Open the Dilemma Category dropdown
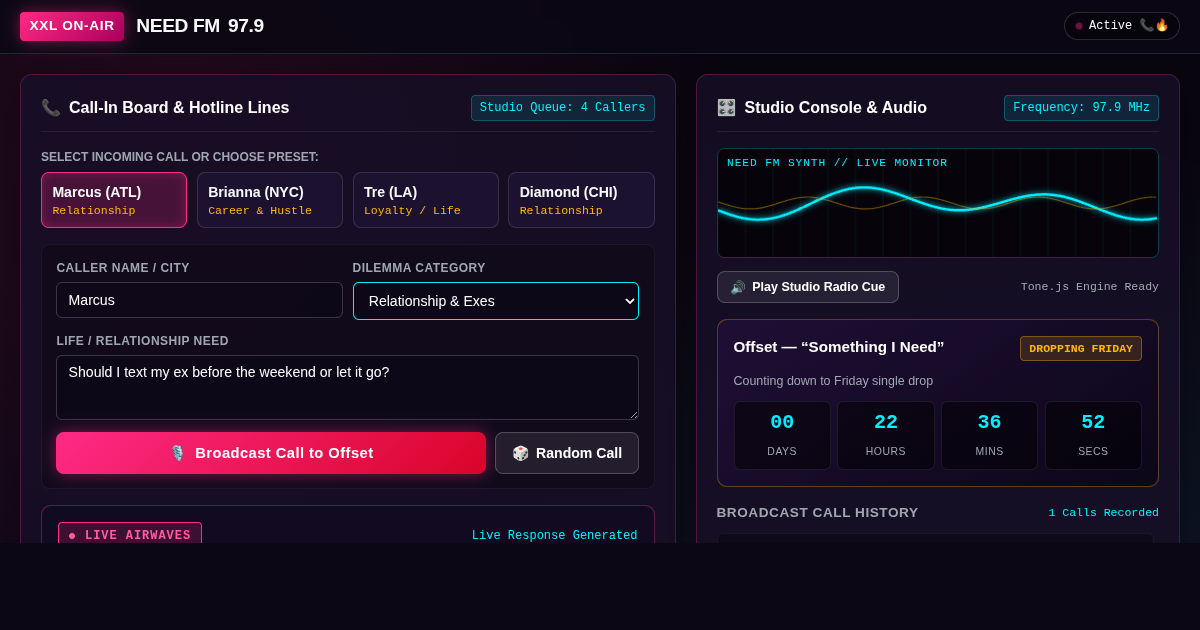 [x=496, y=301]
